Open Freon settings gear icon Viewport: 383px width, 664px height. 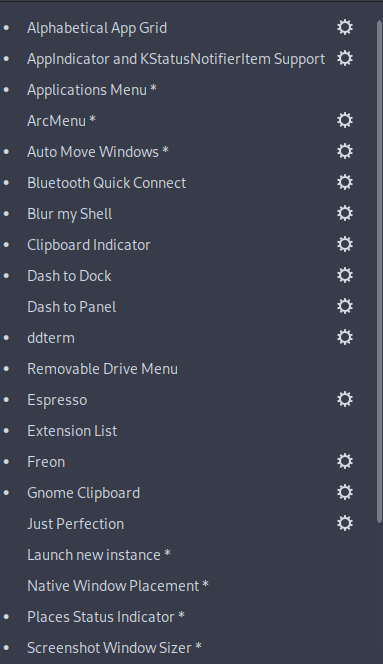(345, 461)
